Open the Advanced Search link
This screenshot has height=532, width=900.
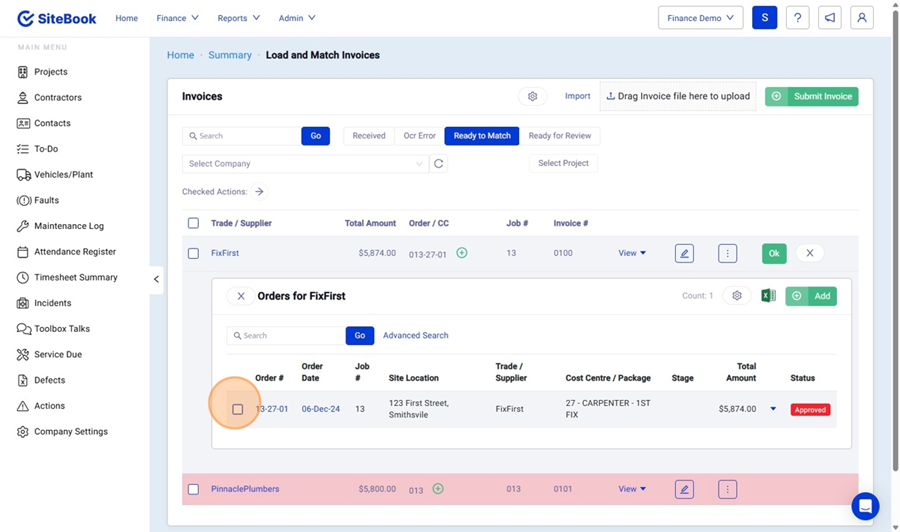click(x=415, y=336)
